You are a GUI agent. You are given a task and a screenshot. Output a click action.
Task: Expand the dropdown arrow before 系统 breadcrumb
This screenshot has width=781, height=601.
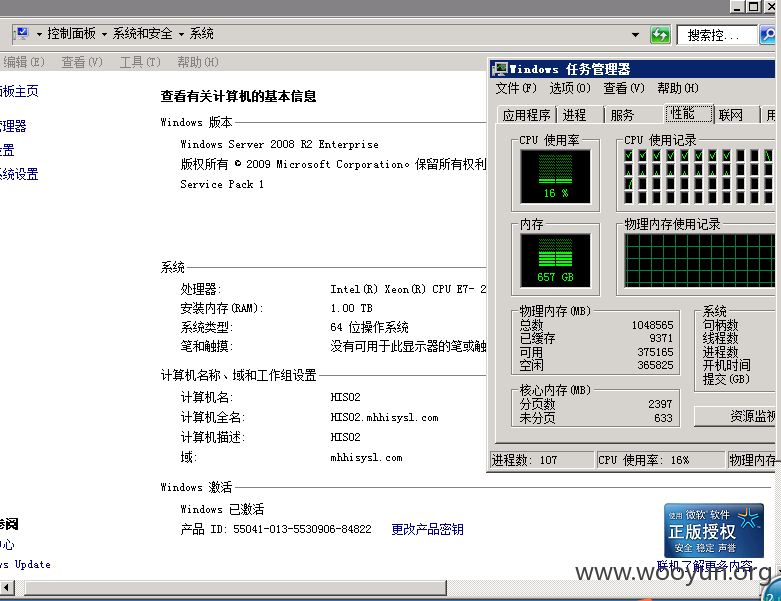tap(181, 34)
